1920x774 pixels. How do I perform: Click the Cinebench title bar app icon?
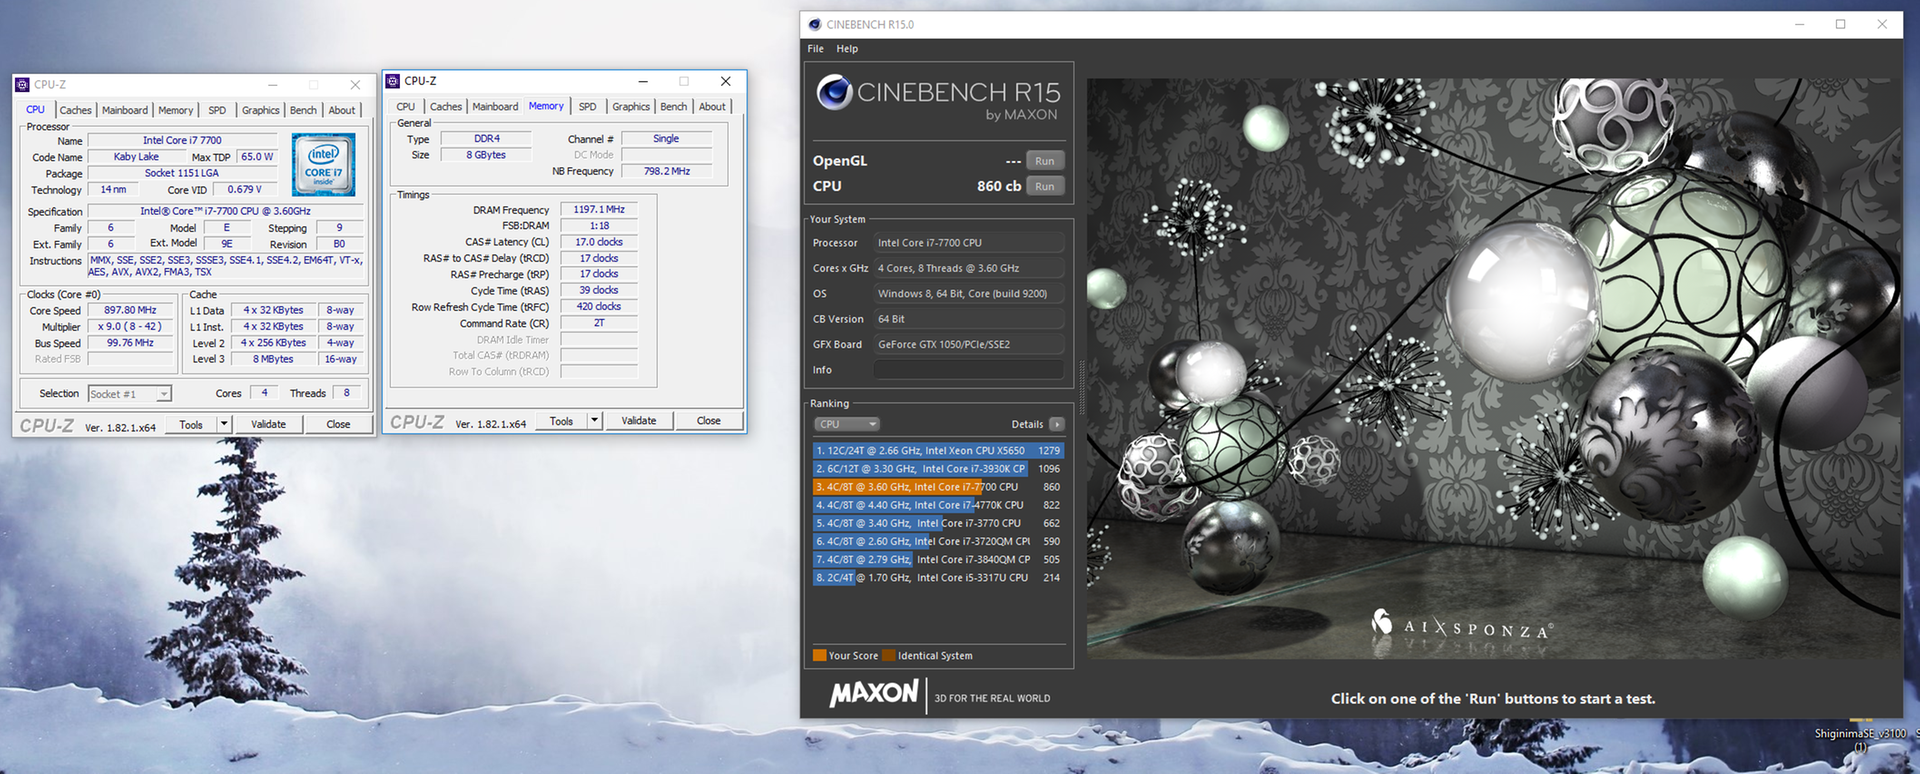(x=814, y=24)
